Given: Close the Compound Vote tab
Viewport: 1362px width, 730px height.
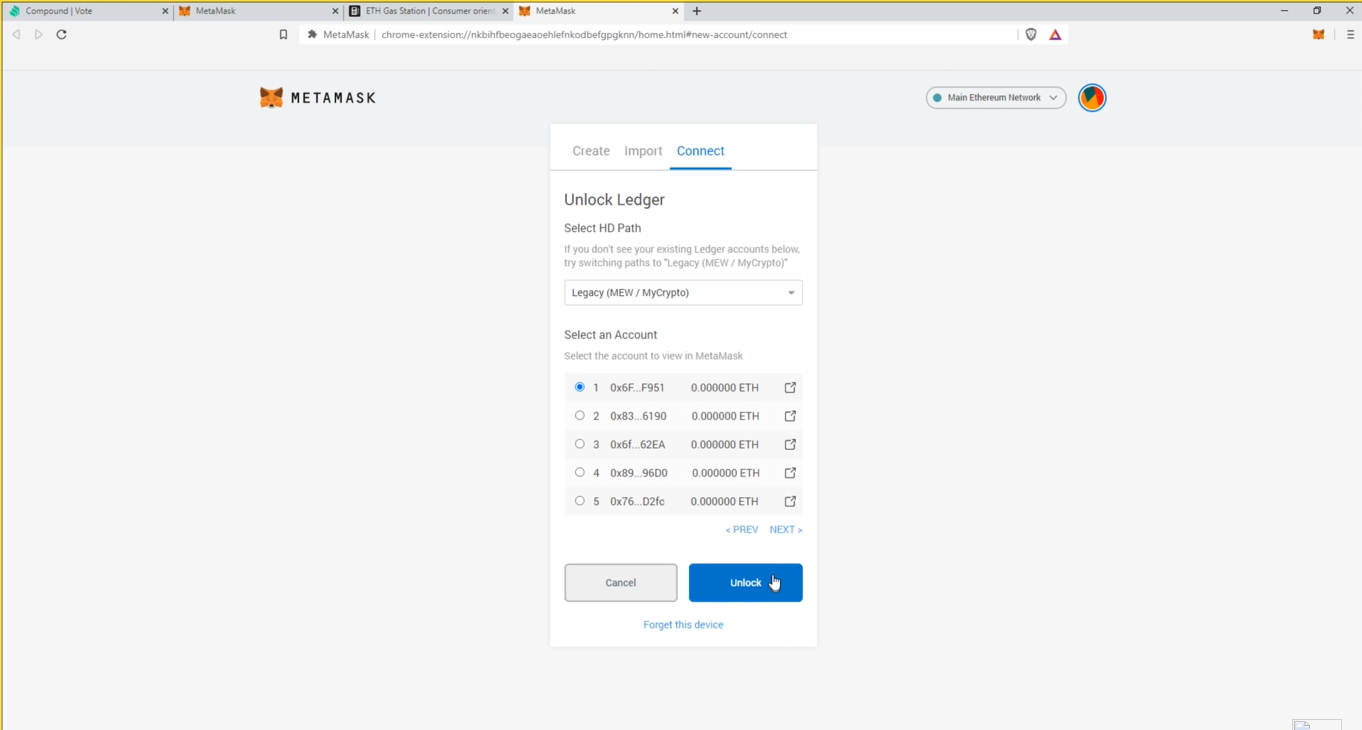Looking at the screenshot, I should 165,11.
